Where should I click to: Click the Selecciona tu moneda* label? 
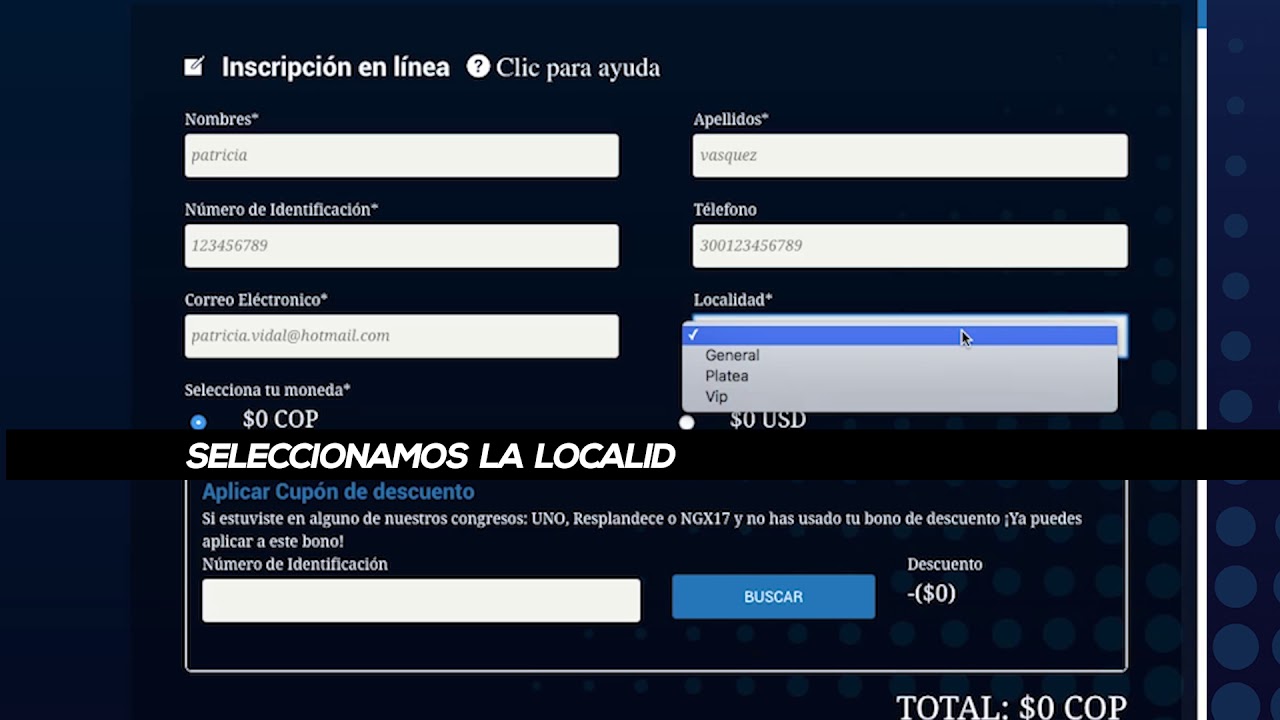(268, 390)
